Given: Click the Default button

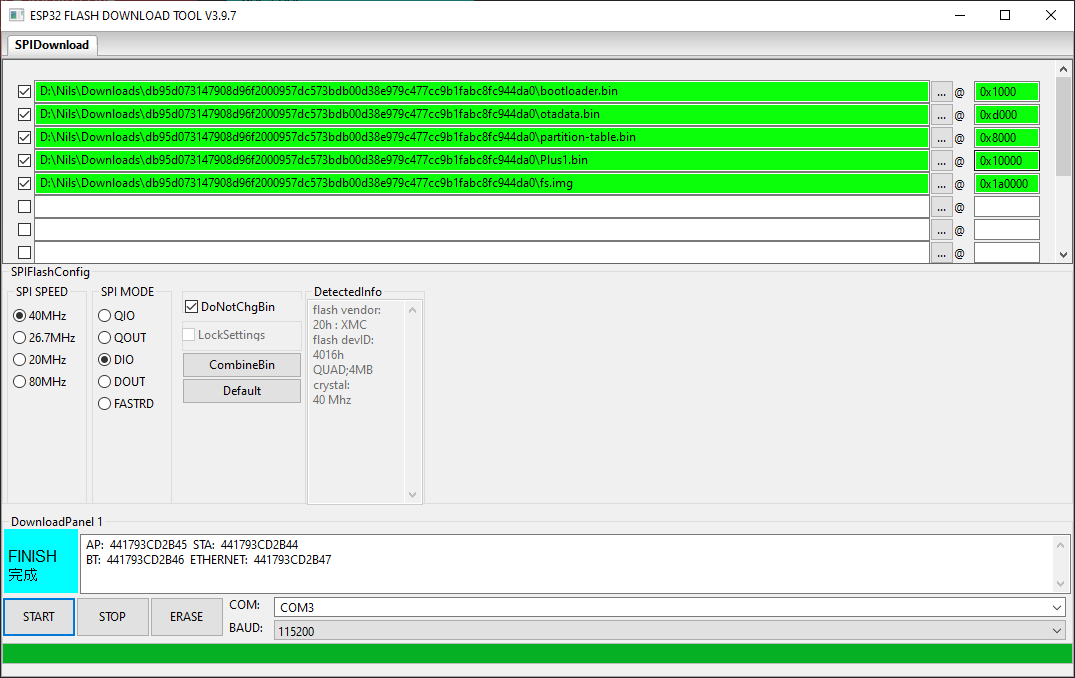Looking at the screenshot, I should pos(242,391).
